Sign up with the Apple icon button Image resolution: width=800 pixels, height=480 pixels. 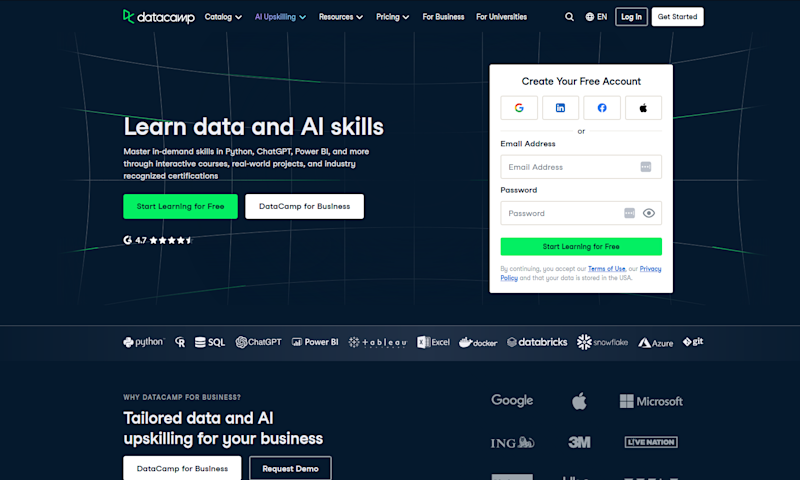tap(643, 108)
